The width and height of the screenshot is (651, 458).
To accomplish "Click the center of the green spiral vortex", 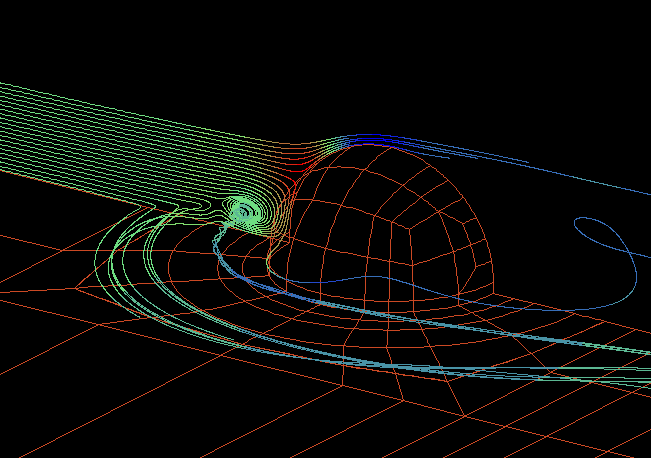I will 245,211.
